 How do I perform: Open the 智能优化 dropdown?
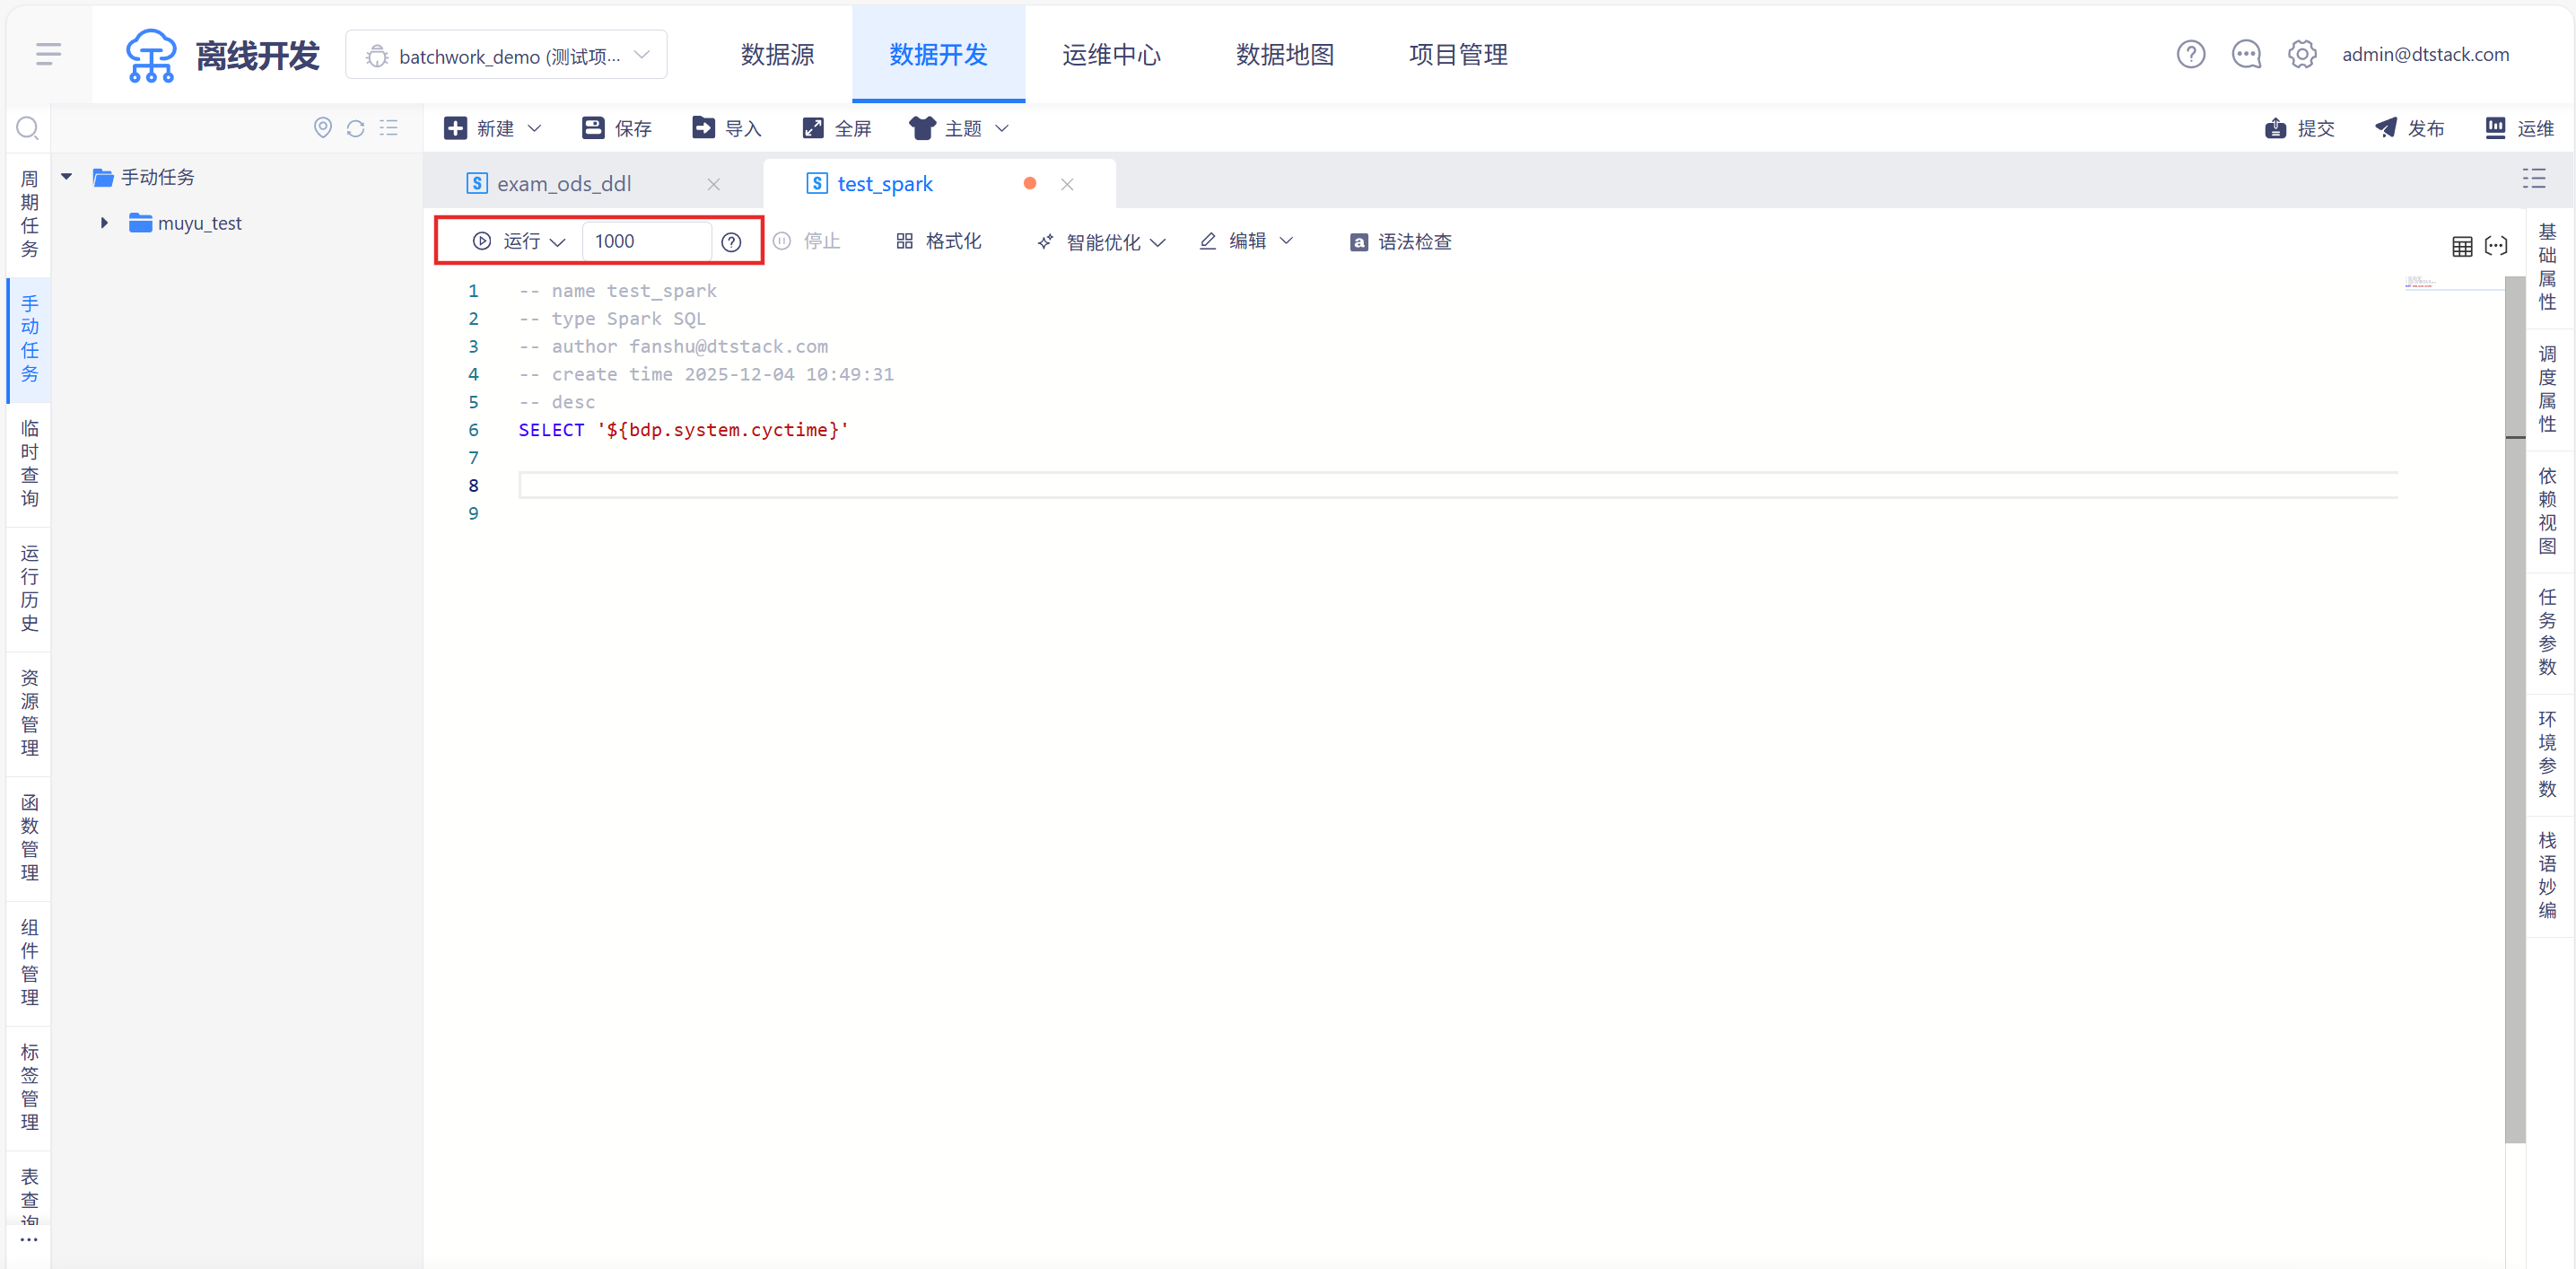pyautogui.click(x=1101, y=242)
